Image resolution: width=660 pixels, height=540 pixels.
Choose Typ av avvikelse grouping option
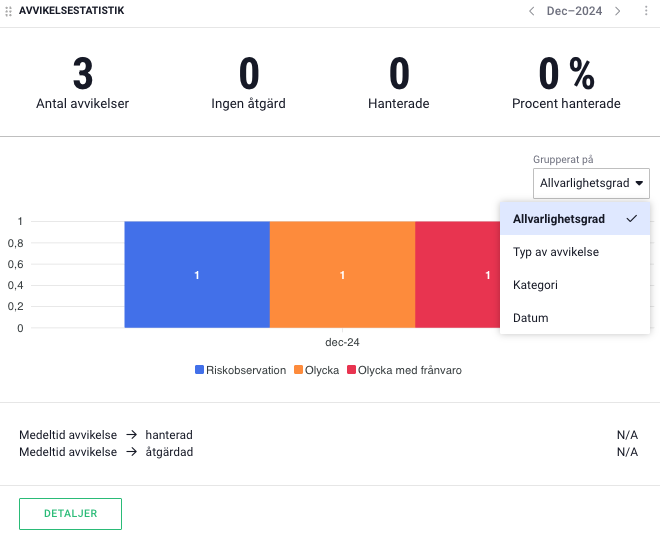pyautogui.click(x=556, y=252)
